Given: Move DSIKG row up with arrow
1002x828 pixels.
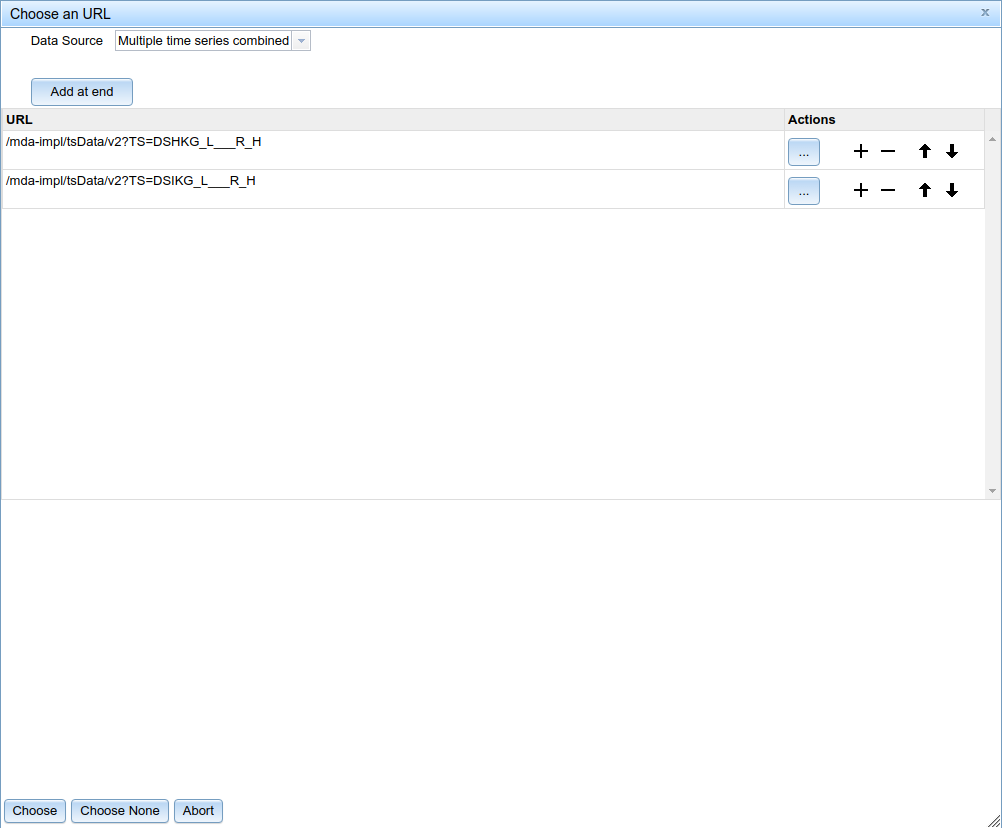Looking at the screenshot, I should coord(925,191).
